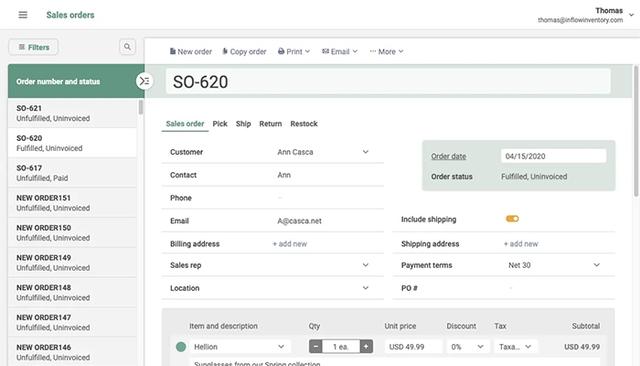The height and width of the screenshot is (366, 640).
Task: Click the Order date link label
Action: pos(449,156)
